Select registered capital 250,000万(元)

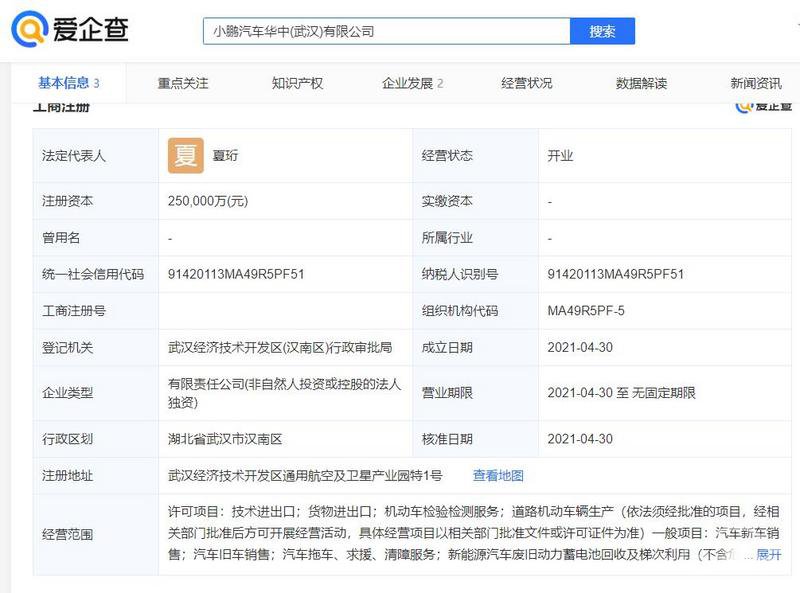tap(208, 201)
